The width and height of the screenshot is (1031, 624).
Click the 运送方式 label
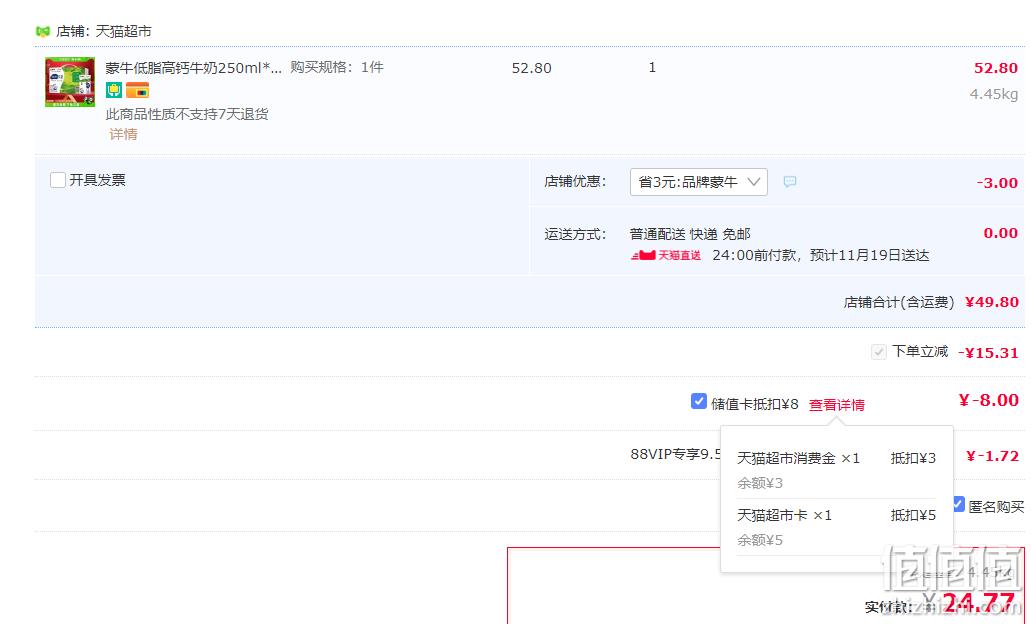point(575,234)
